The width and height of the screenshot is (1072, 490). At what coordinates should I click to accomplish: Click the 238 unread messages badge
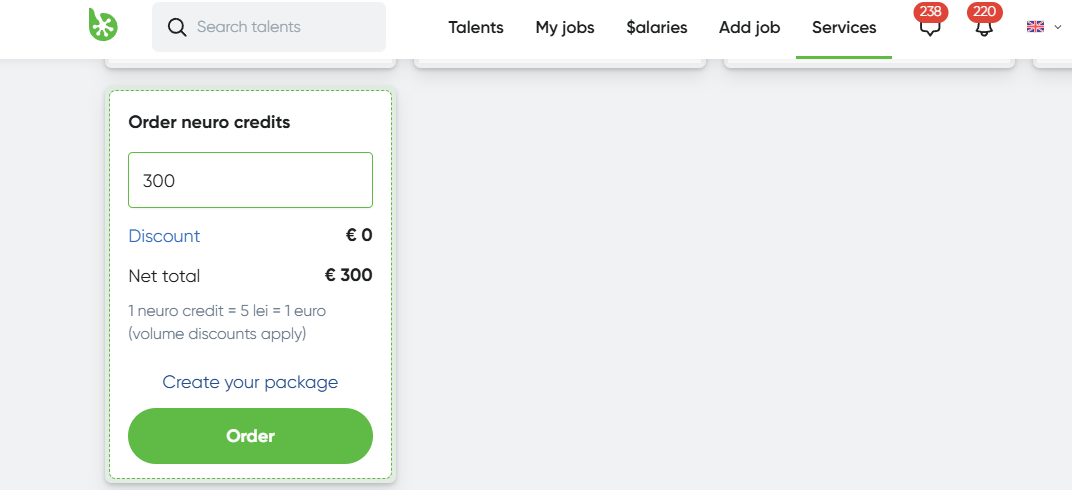[931, 12]
